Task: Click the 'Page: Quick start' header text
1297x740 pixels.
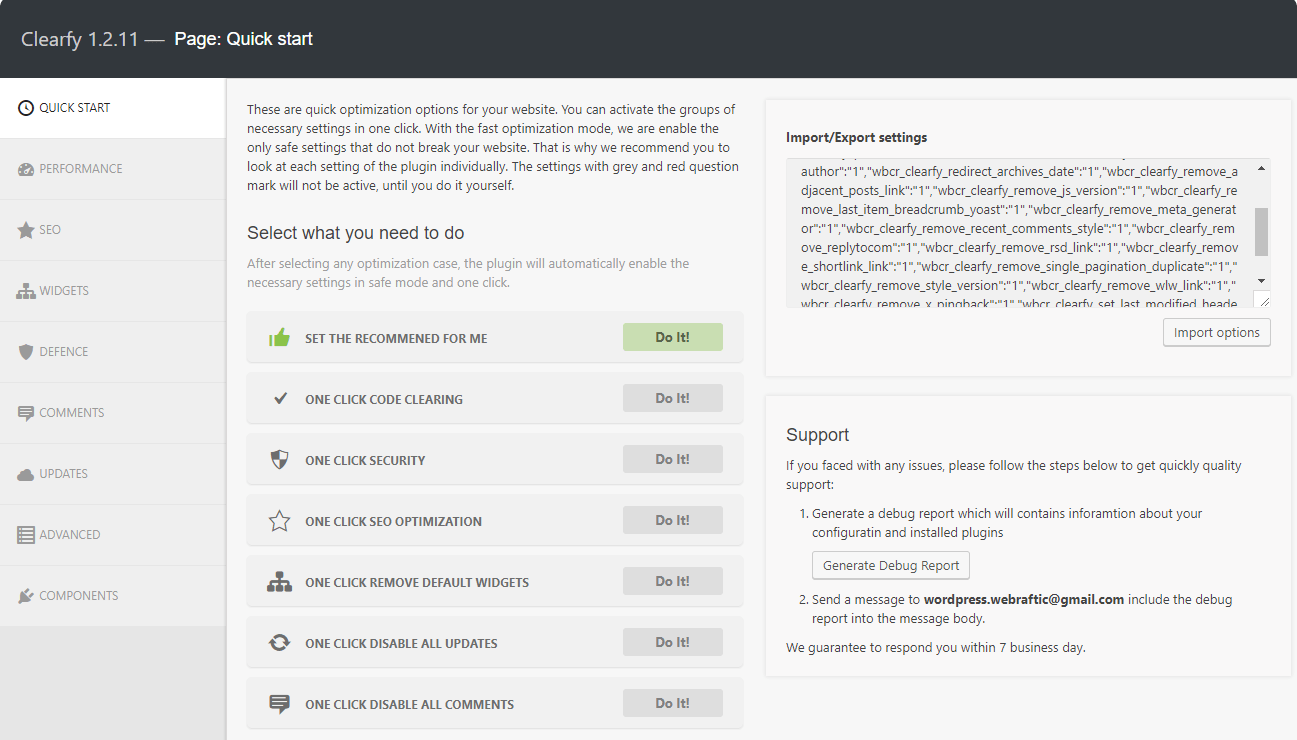Action: (244, 39)
